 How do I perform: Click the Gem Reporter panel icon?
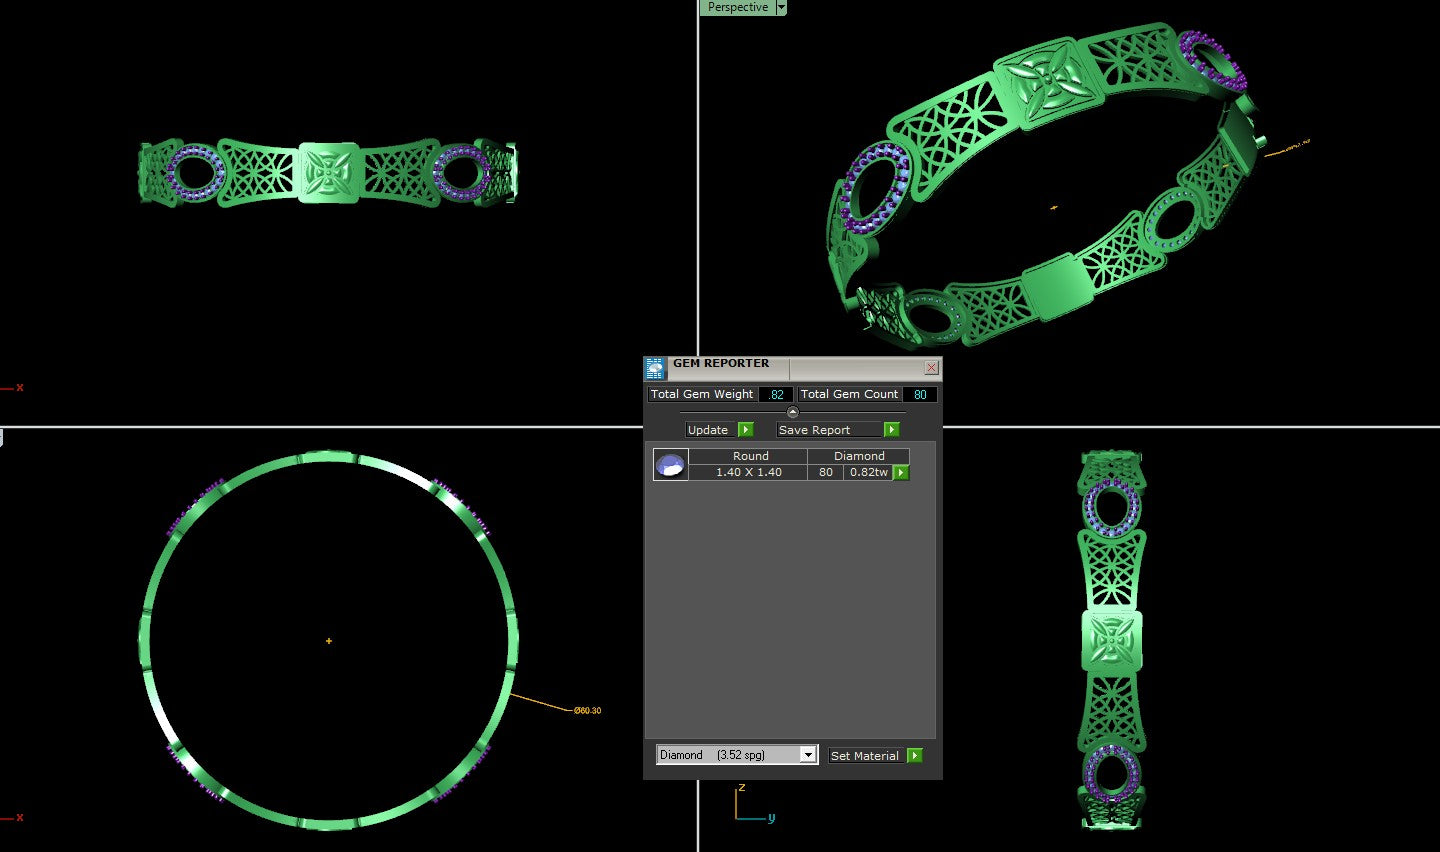(x=655, y=368)
